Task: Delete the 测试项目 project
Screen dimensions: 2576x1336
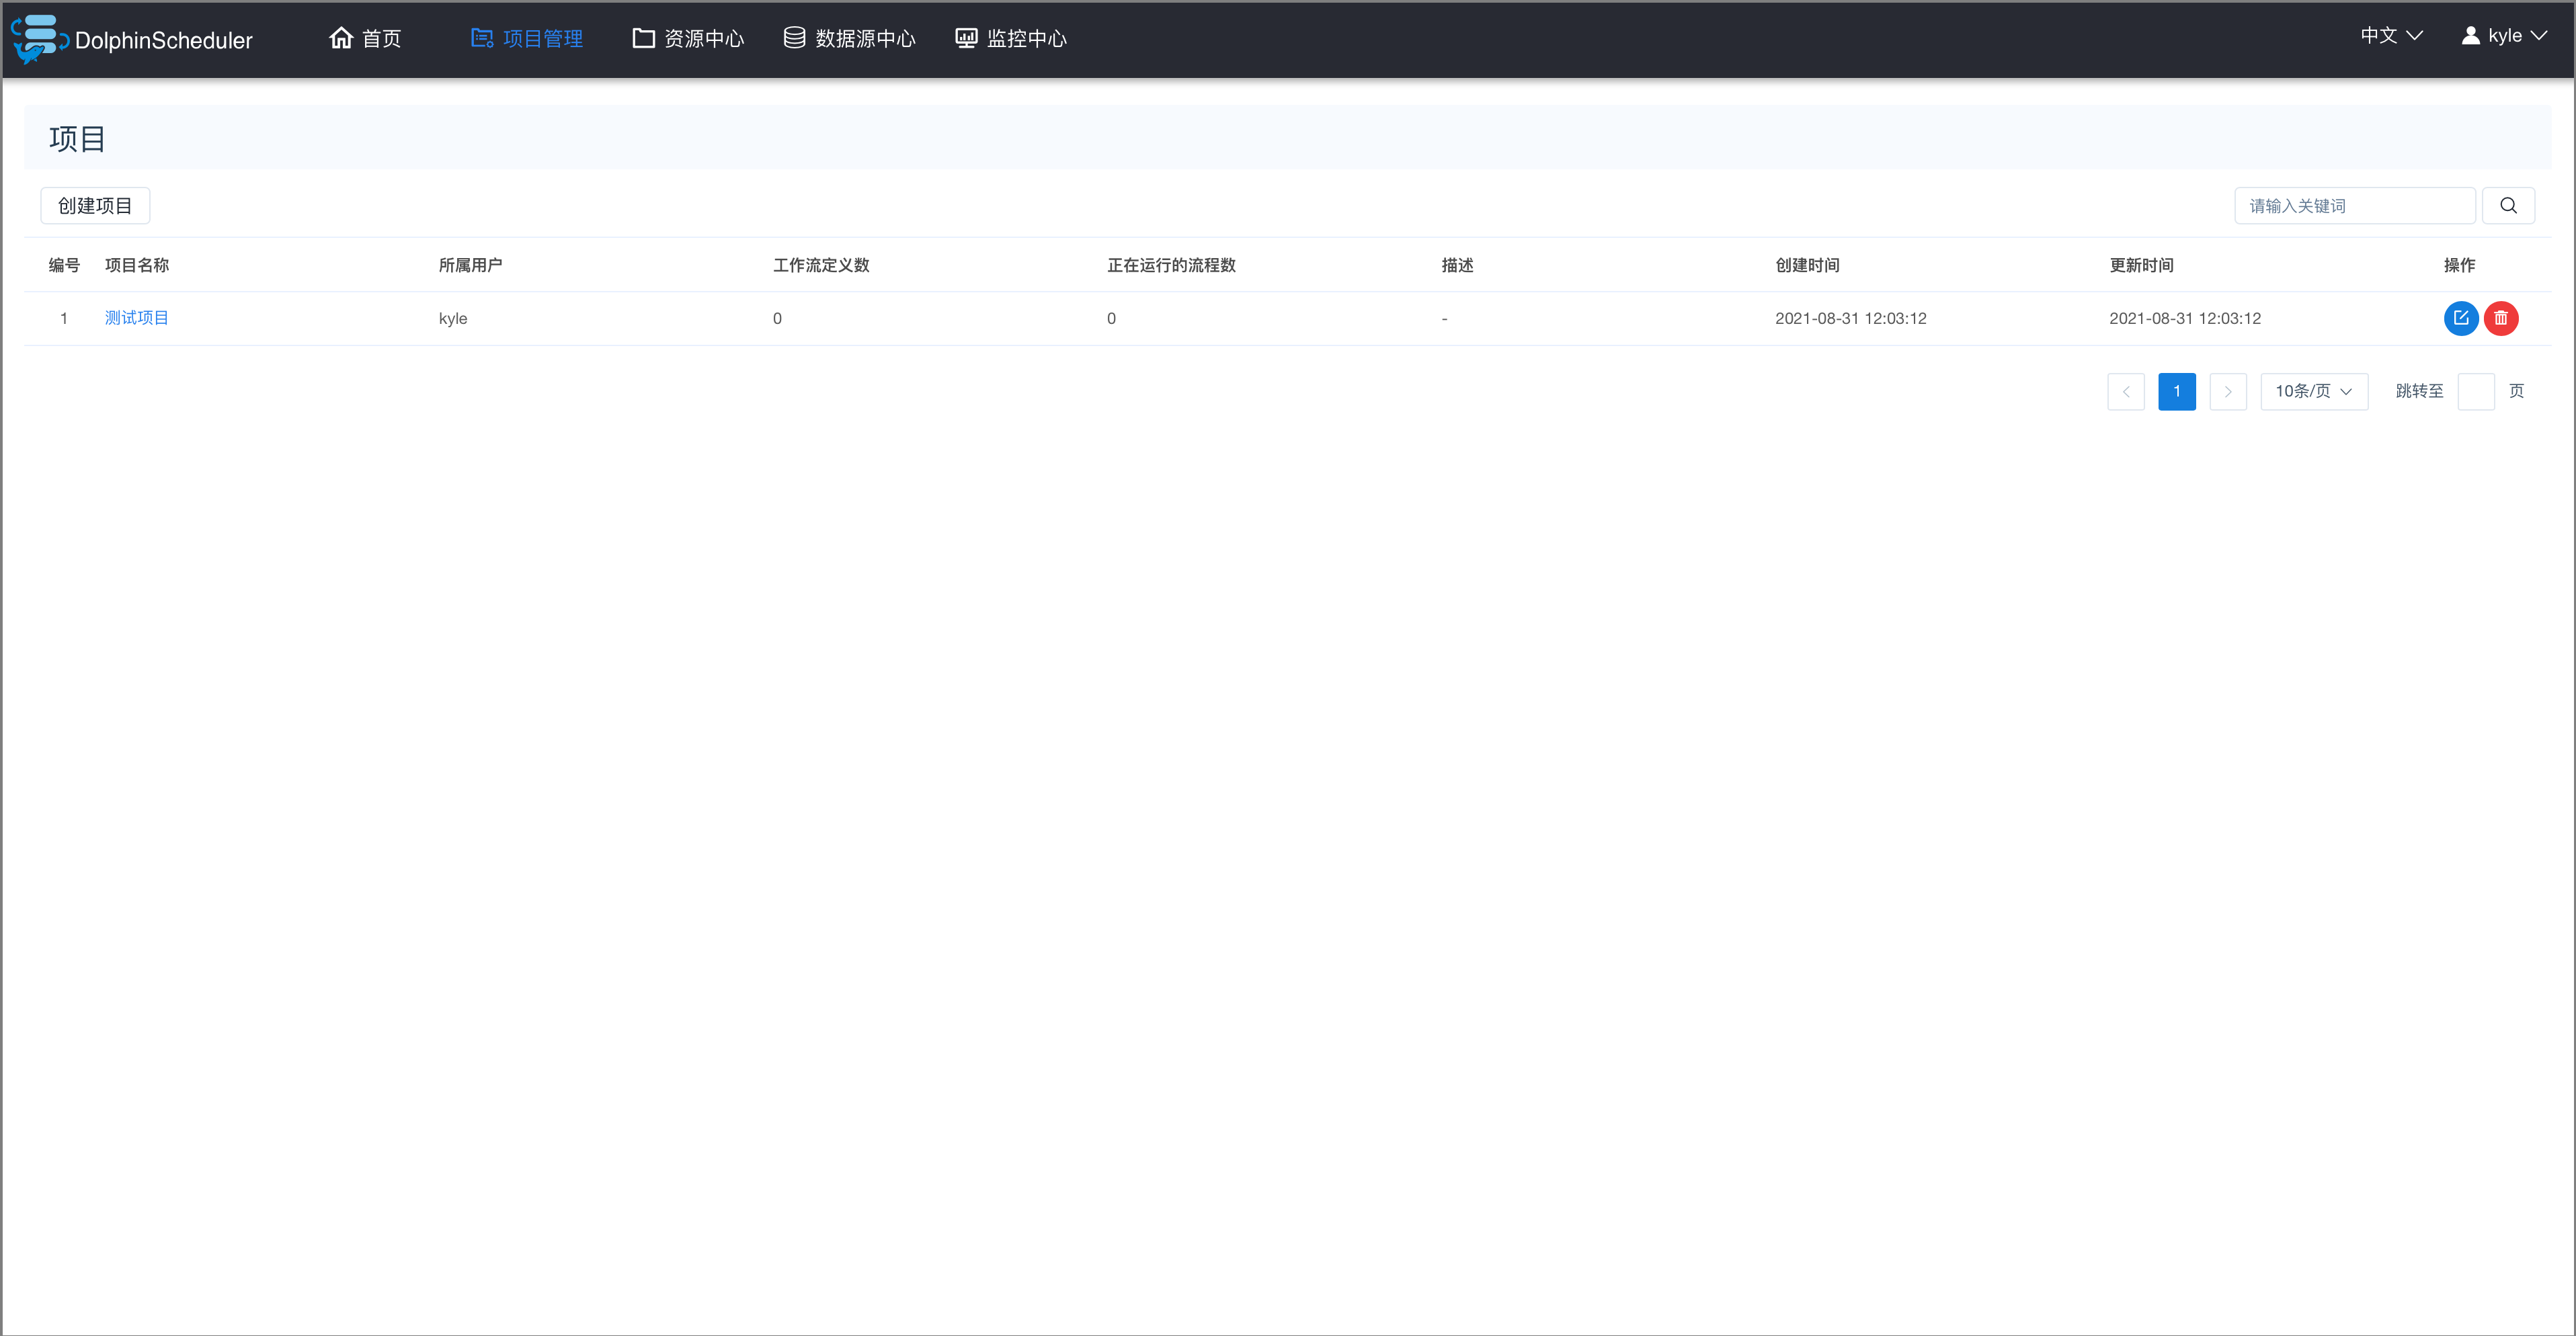Action: tap(2502, 318)
